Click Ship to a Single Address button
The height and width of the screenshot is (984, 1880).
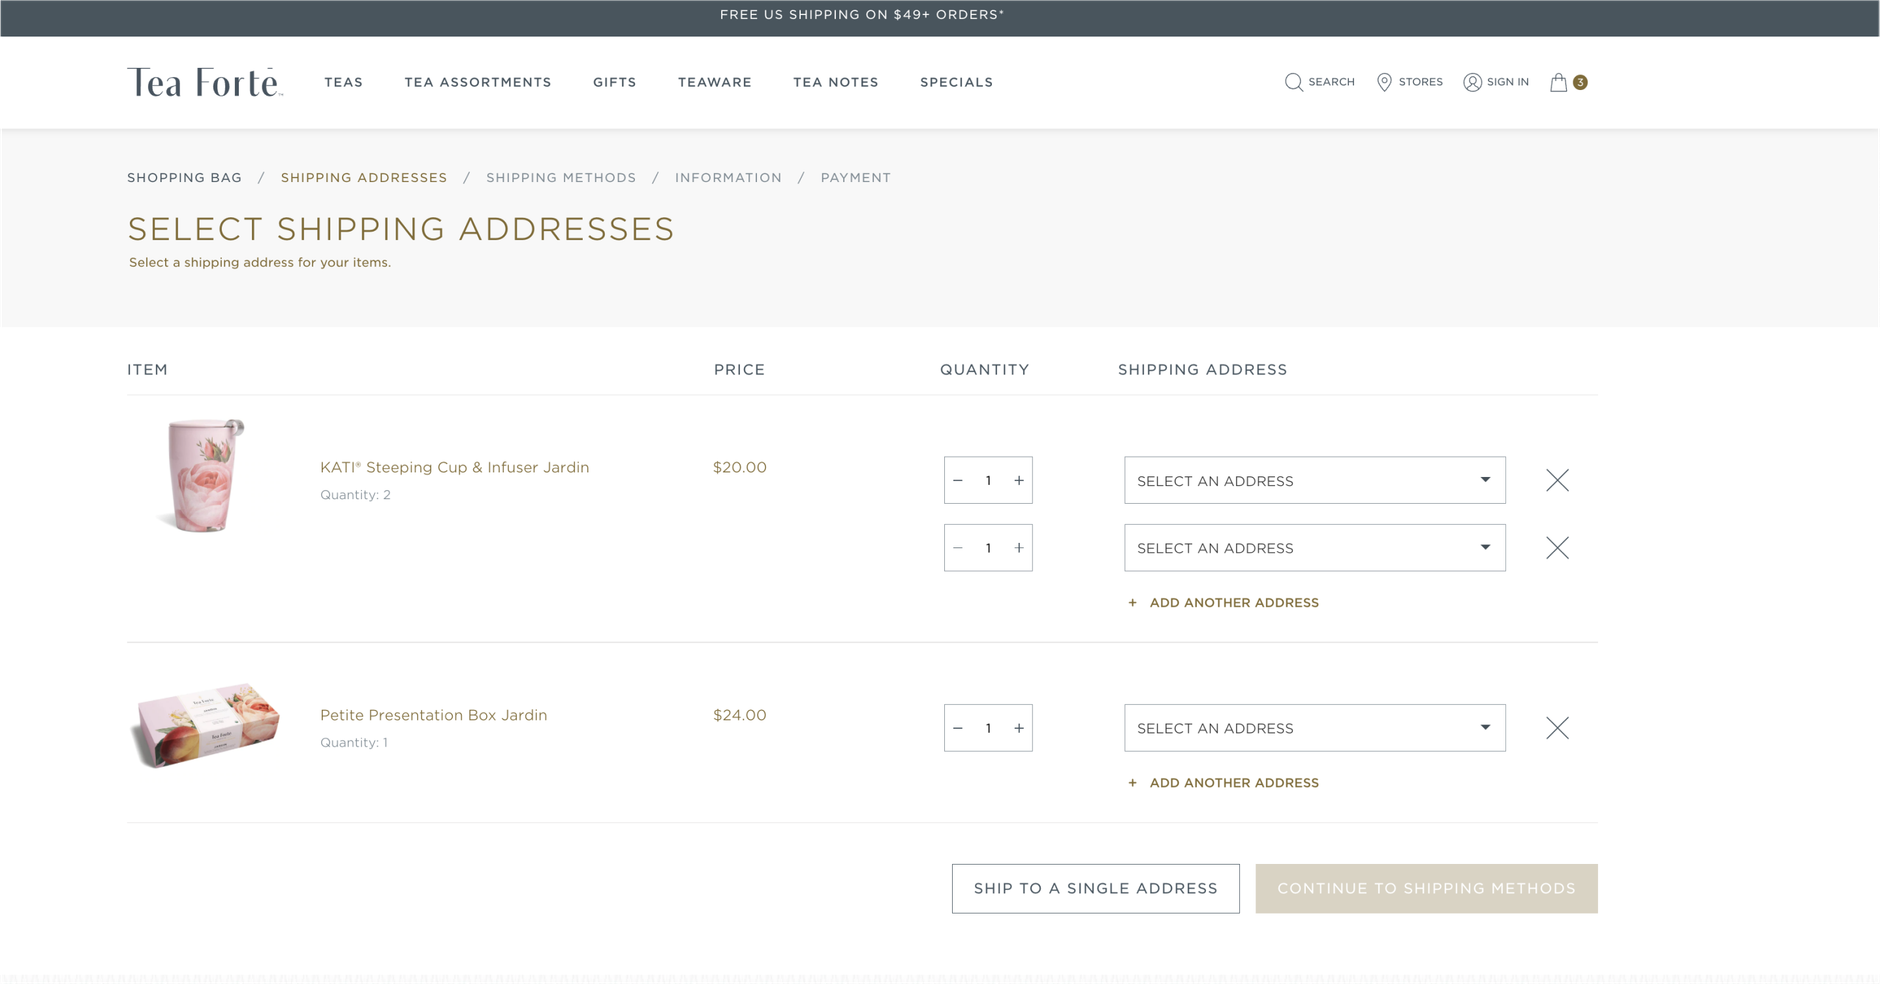[1096, 888]
